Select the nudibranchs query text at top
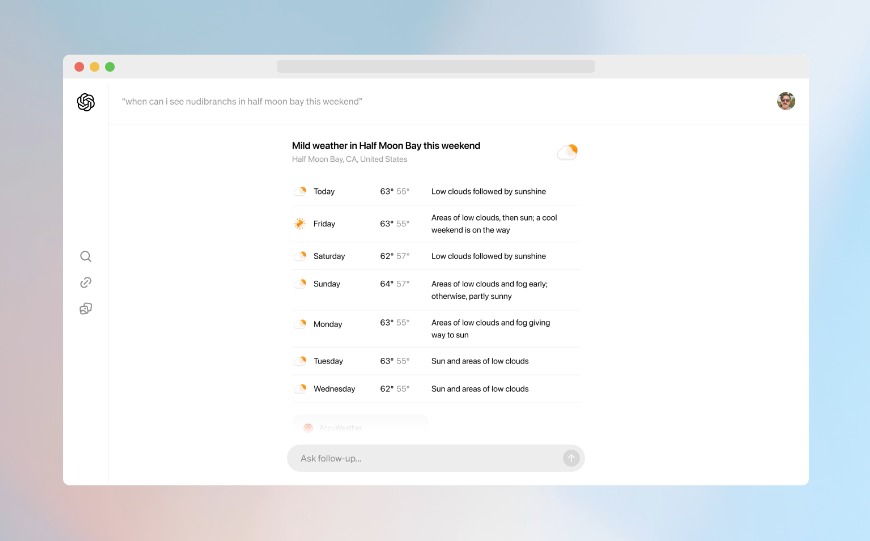870x541 pixels. point(242,102)
